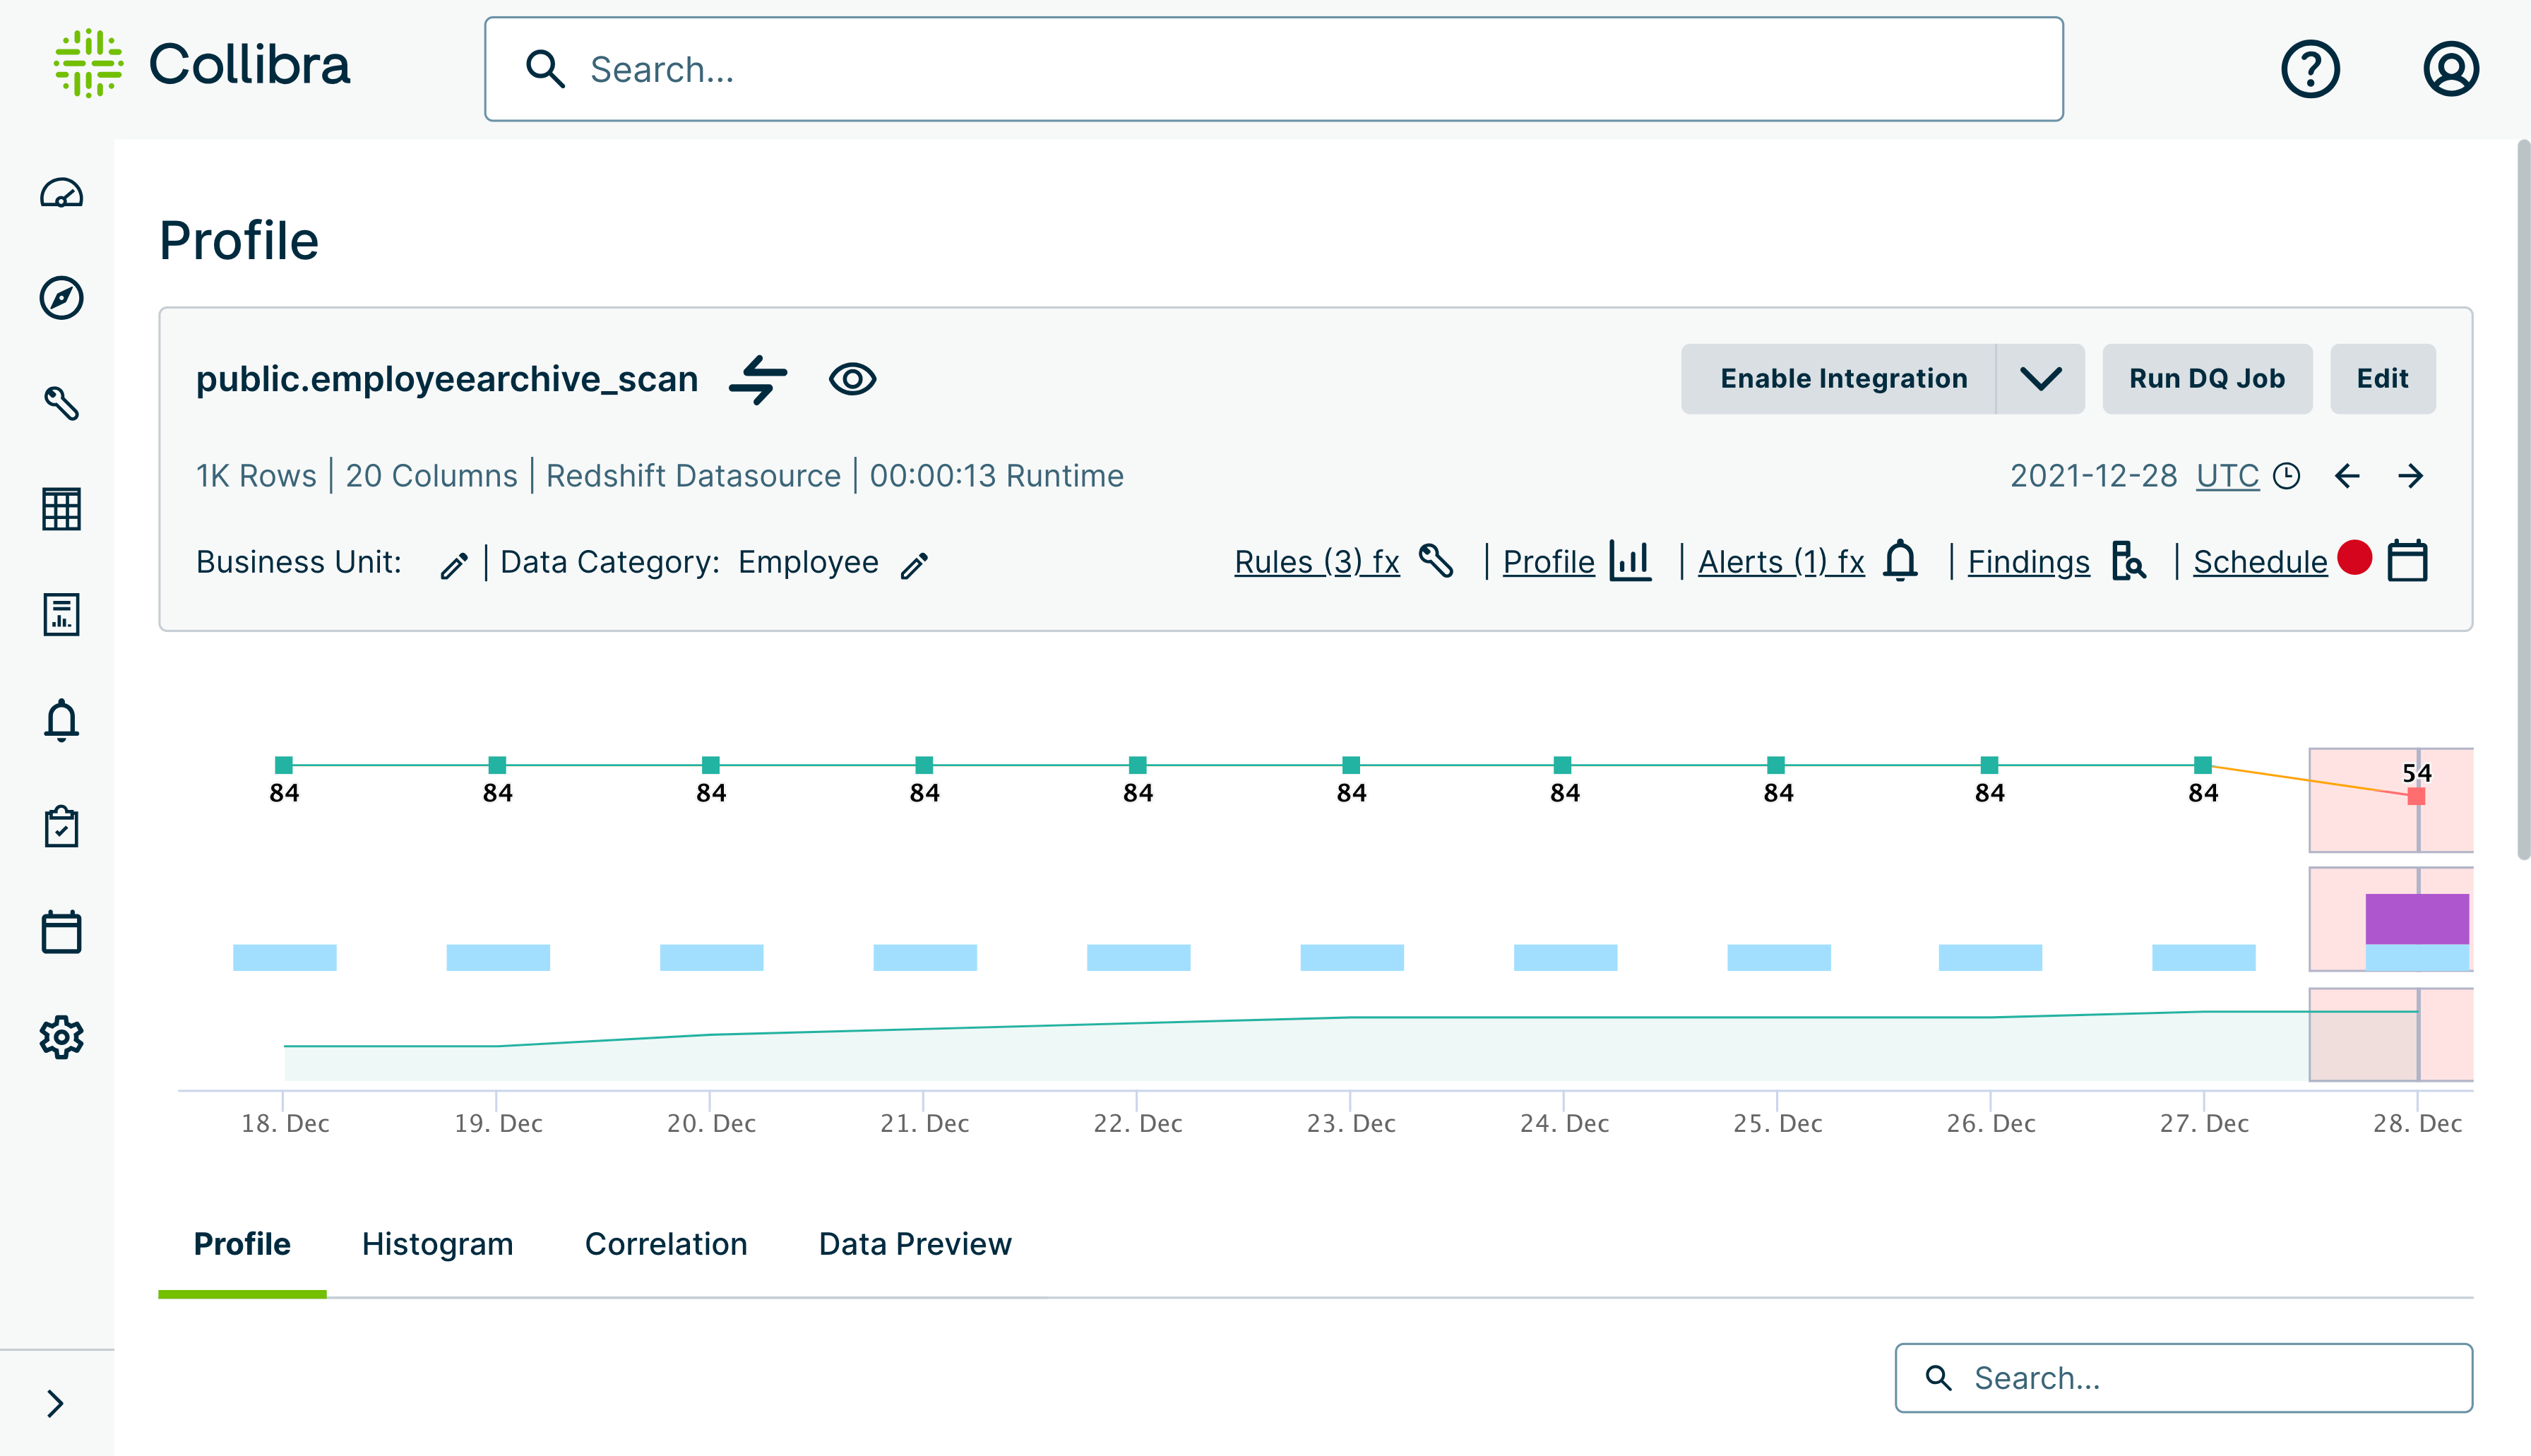Open the UTC timezone selector
The width and height of the screenshot is (2531, 1456).
[2227, 476]
